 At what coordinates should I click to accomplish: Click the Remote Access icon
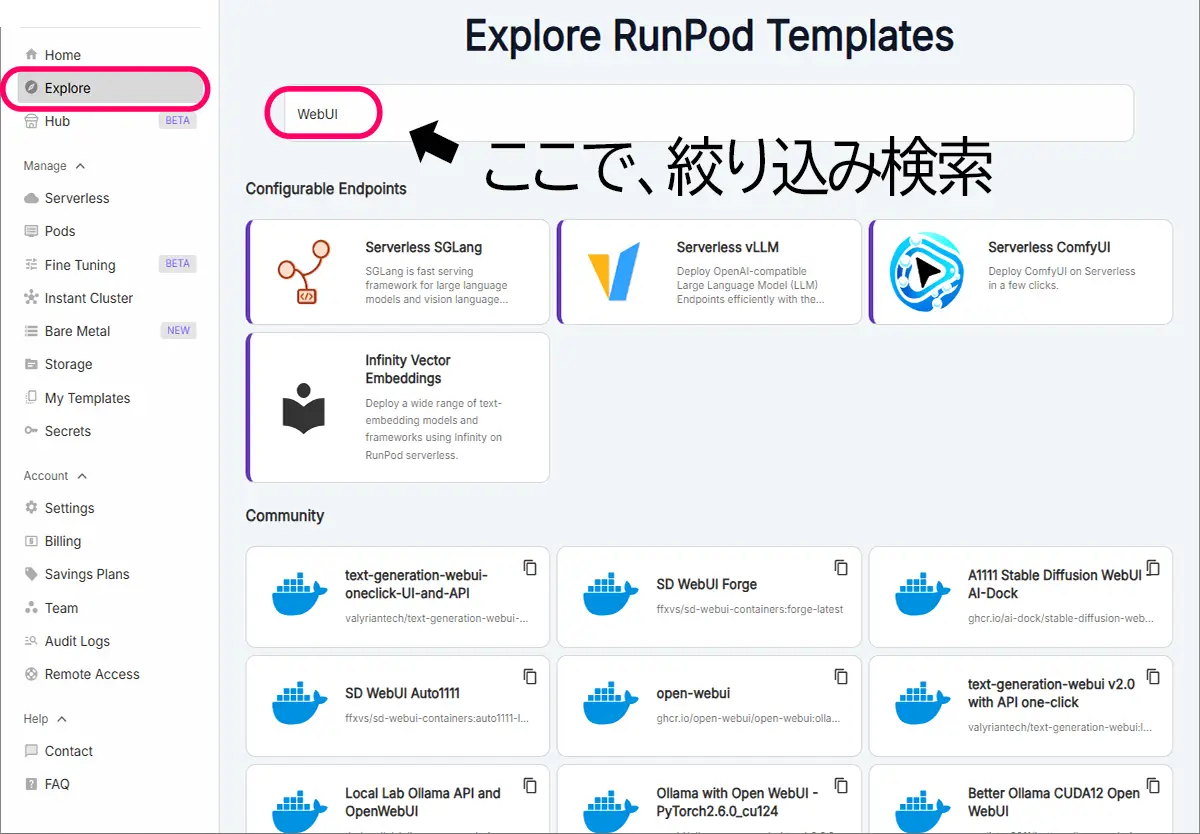click(31, 674)
